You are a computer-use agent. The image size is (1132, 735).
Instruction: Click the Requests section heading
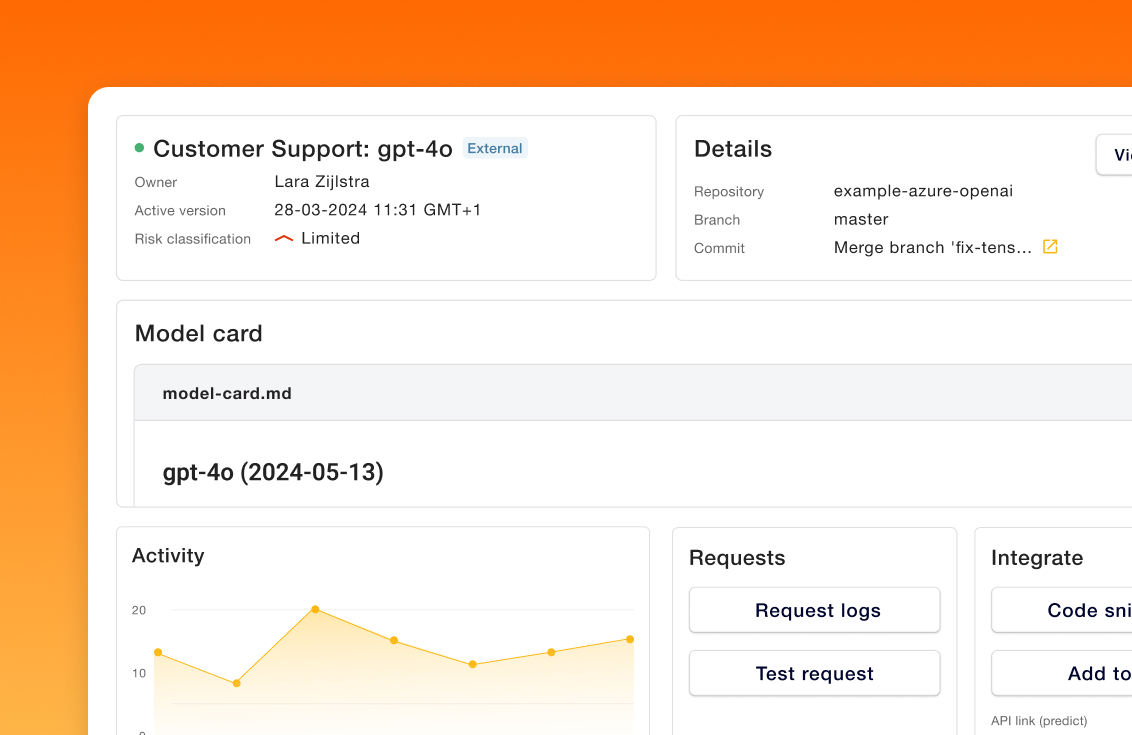pyautogui.click(x=737, y=557)
